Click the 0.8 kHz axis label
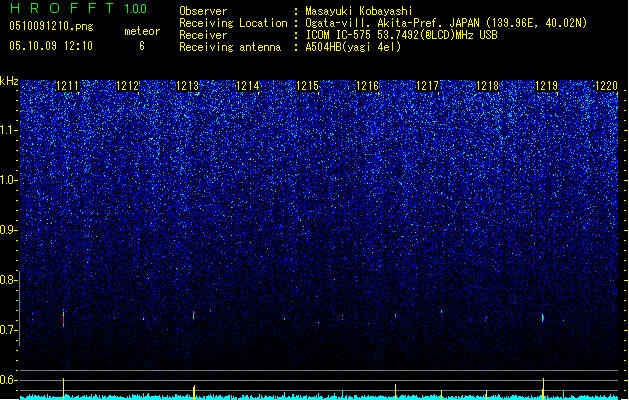The image size is (629, 400). tap(9, 280)
